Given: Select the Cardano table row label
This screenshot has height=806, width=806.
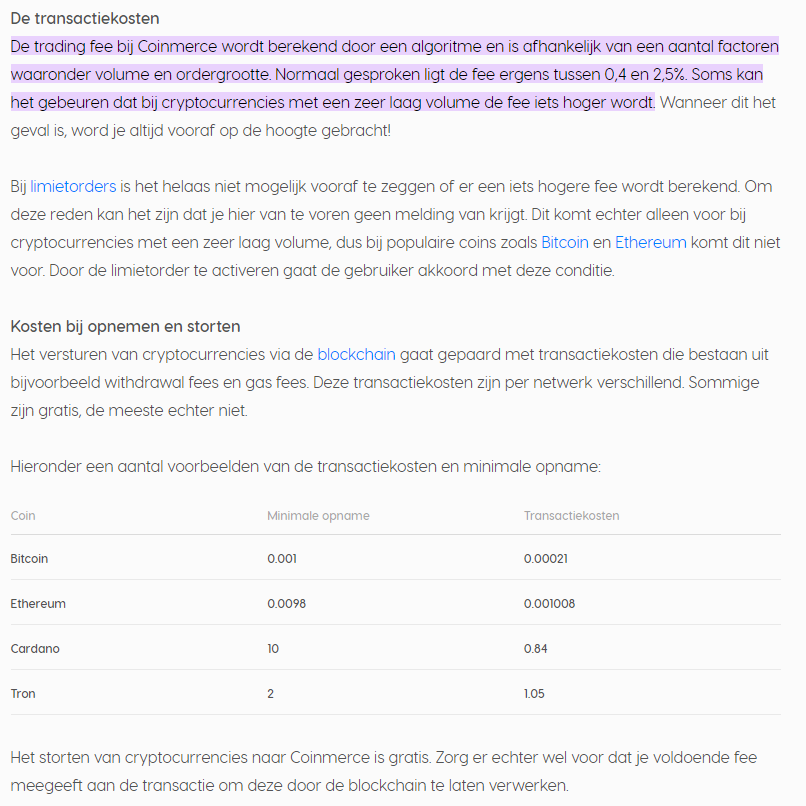Looking at the screenshot, I should point(35,649).
